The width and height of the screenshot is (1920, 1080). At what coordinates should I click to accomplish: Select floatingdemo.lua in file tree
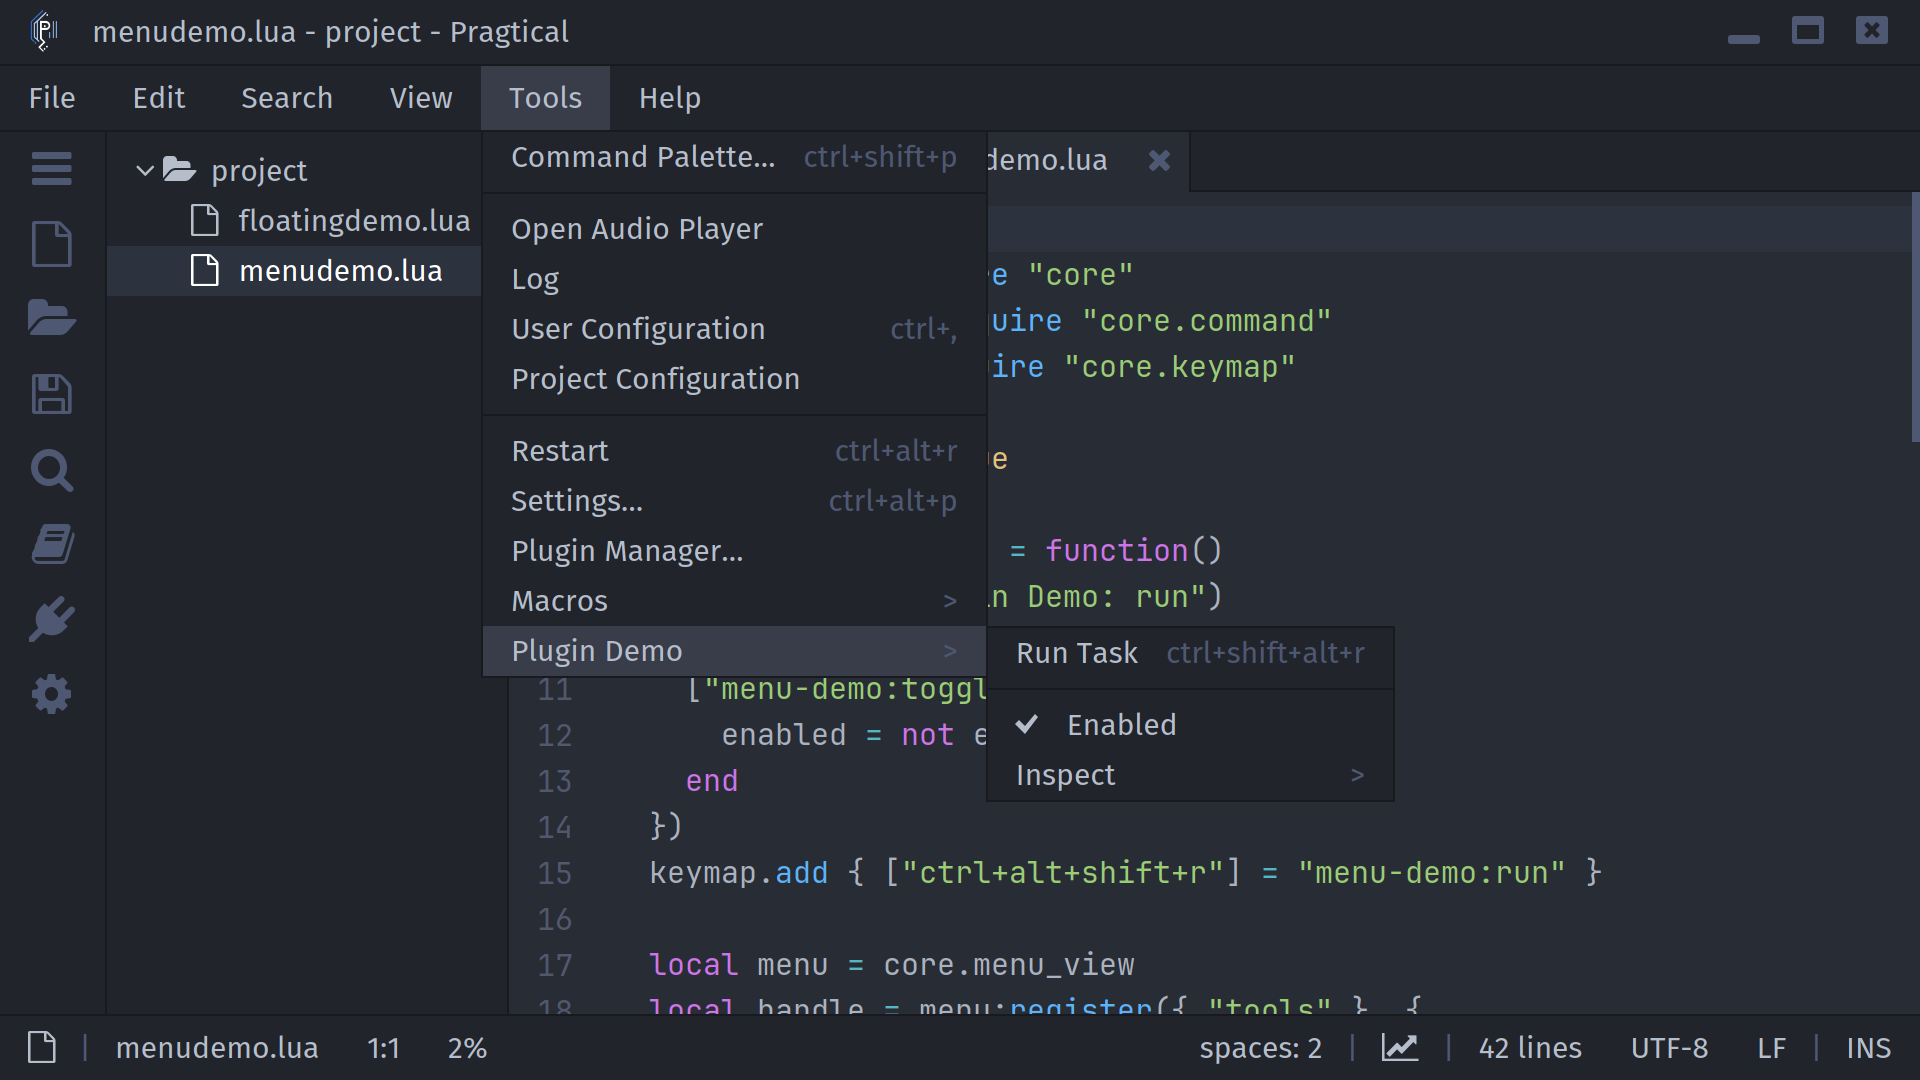tap(294, 221)
